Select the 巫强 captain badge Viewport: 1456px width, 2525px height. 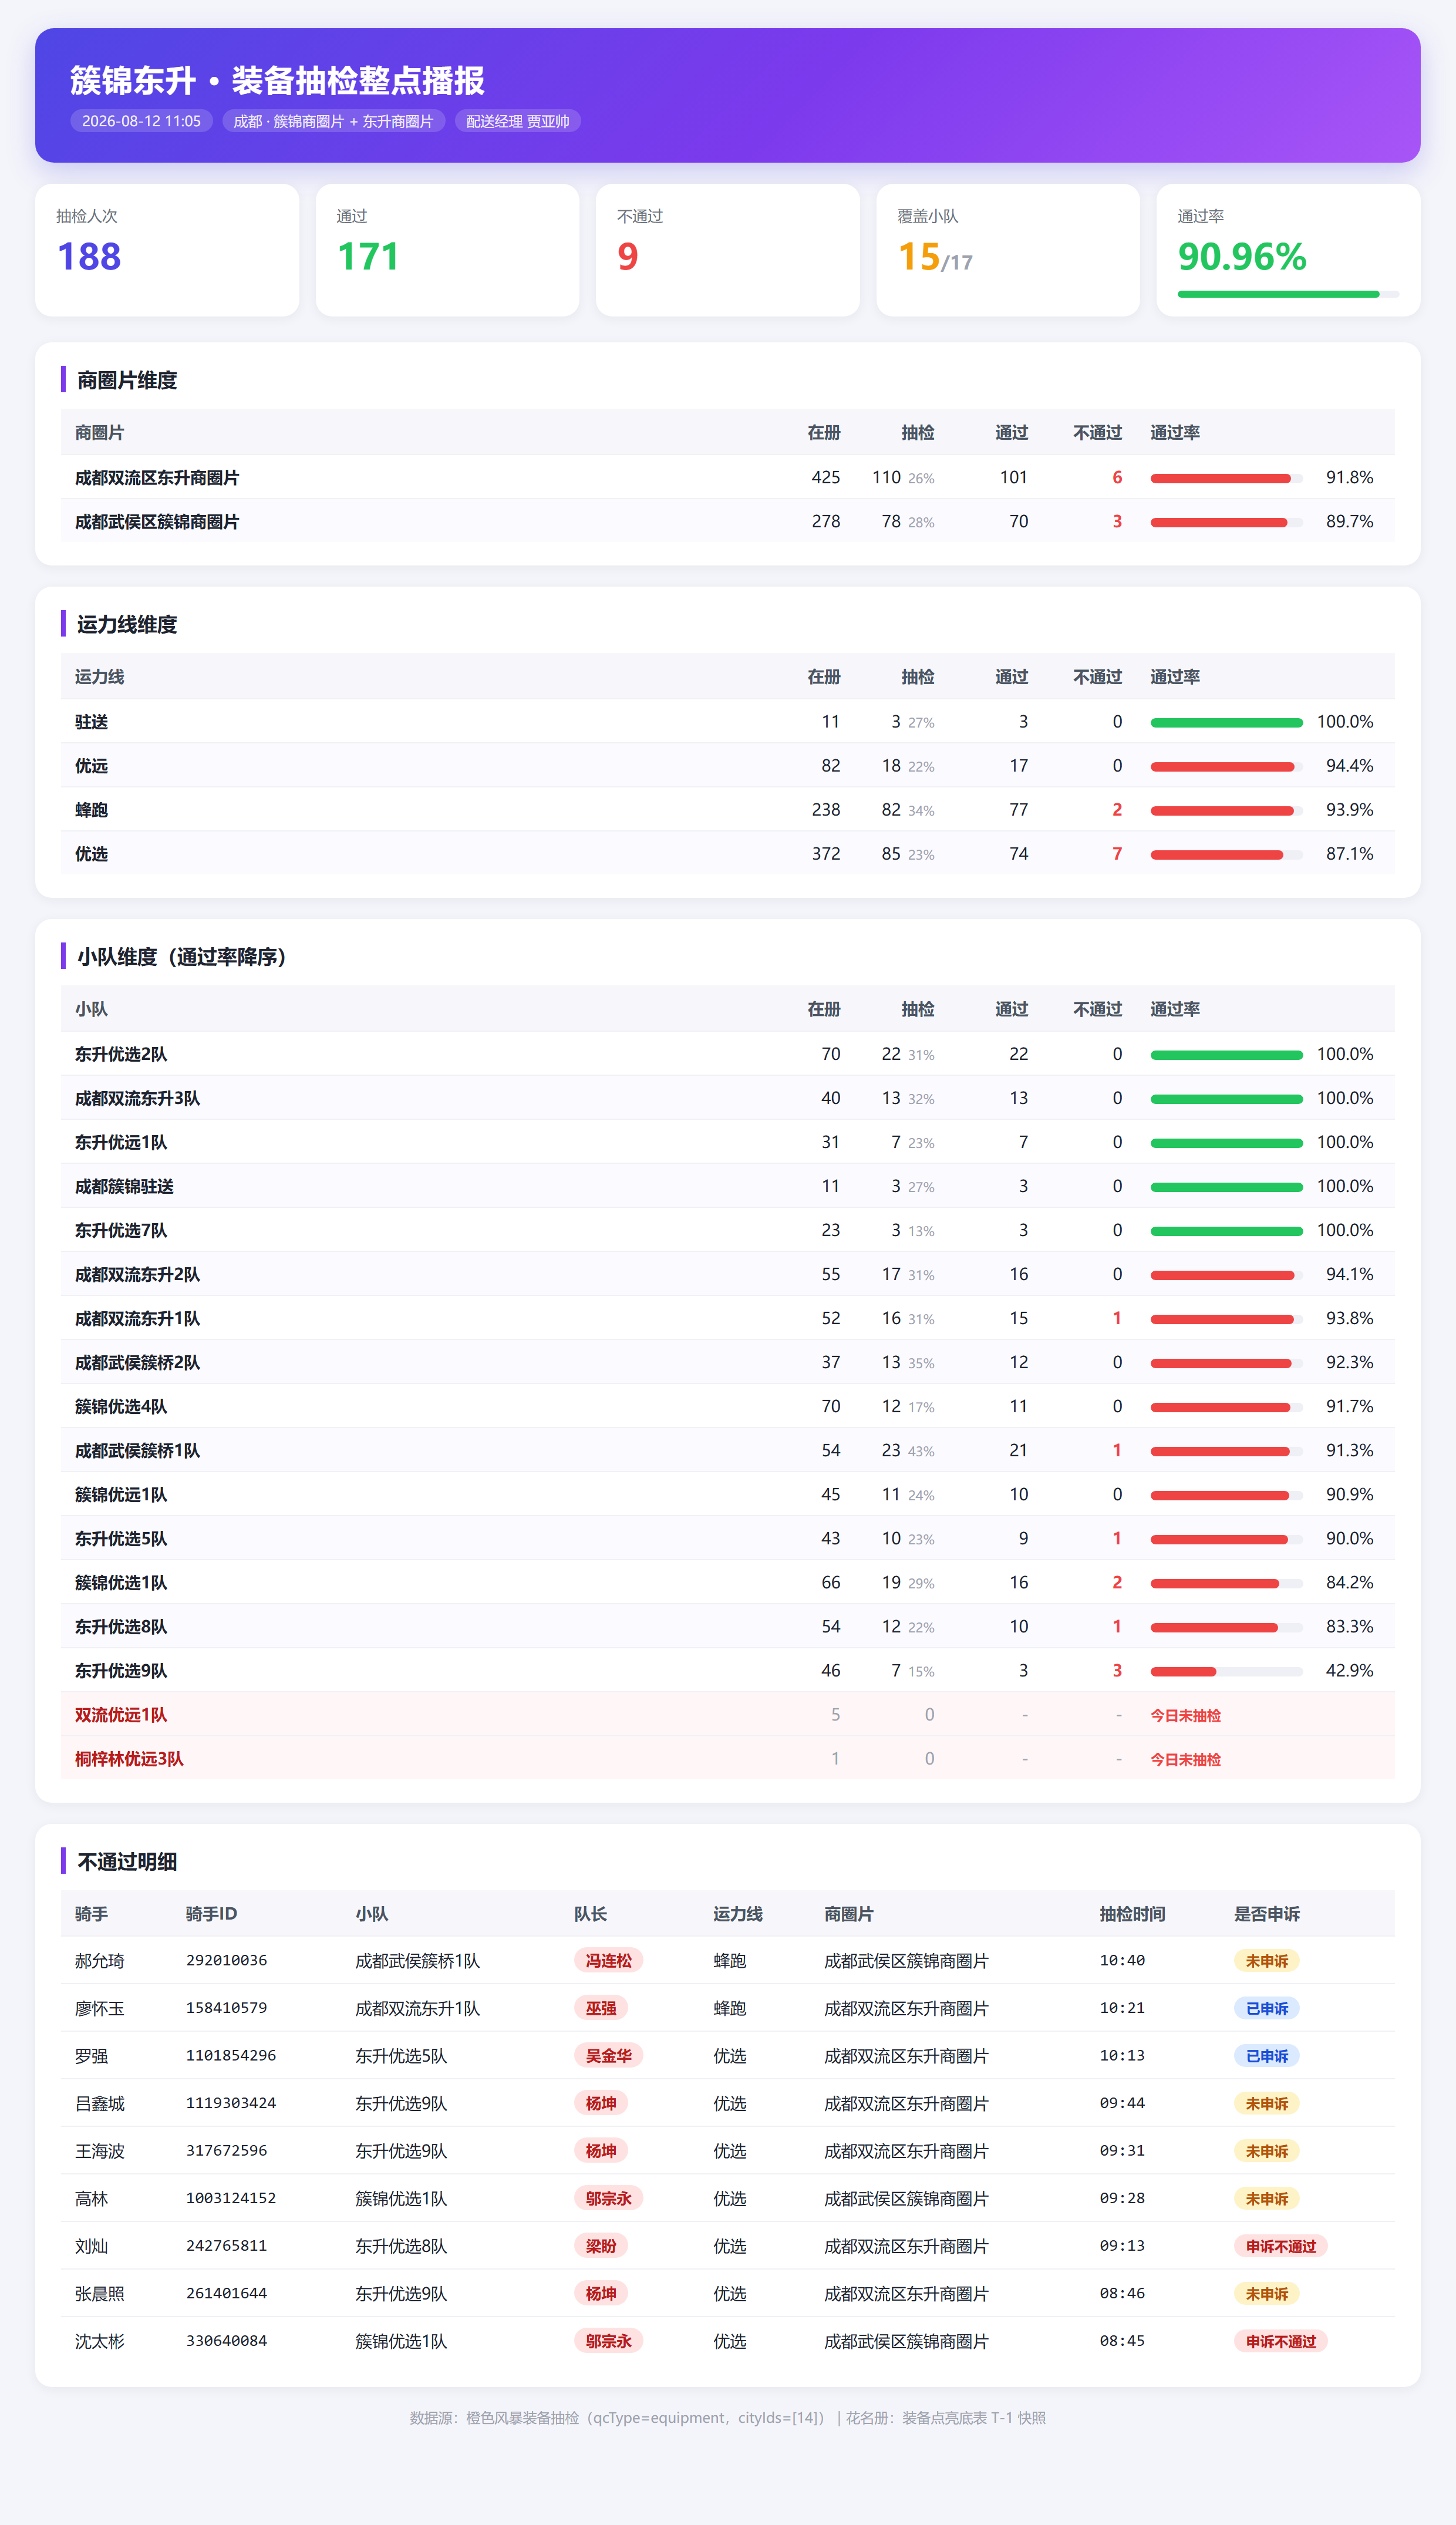pos(600,2007)
